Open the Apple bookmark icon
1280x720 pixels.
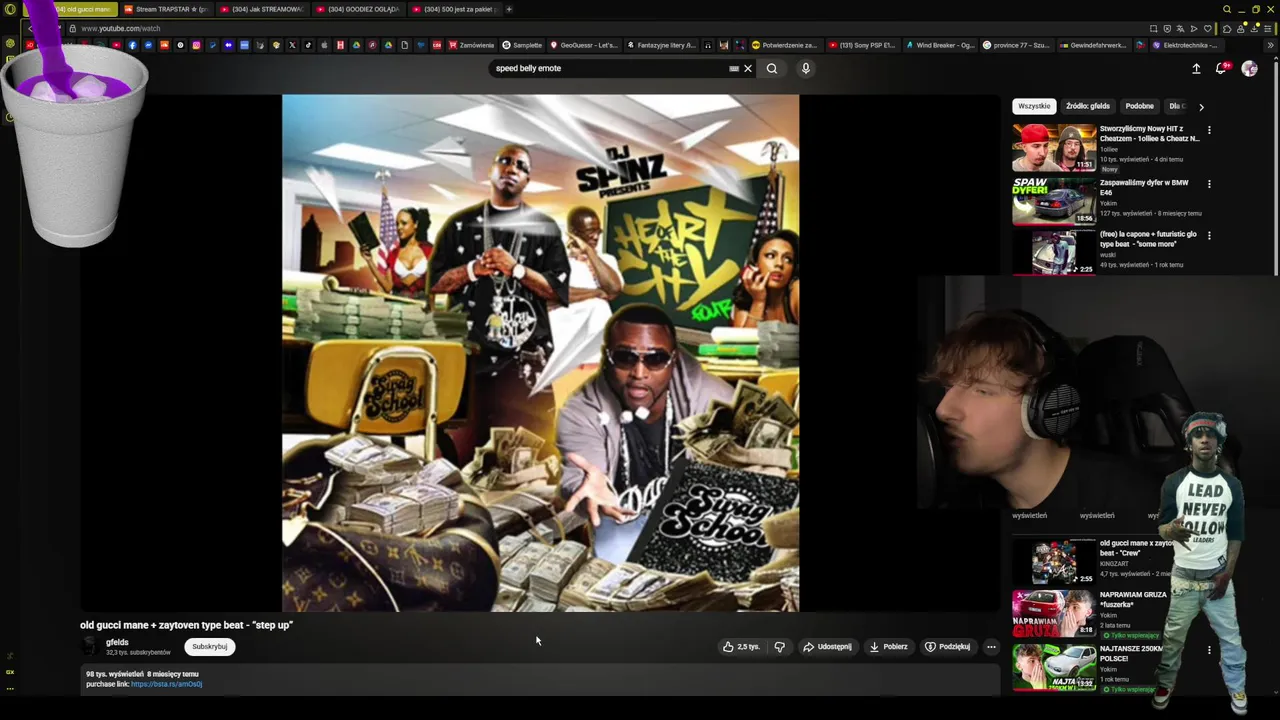(x=324, y=45)
